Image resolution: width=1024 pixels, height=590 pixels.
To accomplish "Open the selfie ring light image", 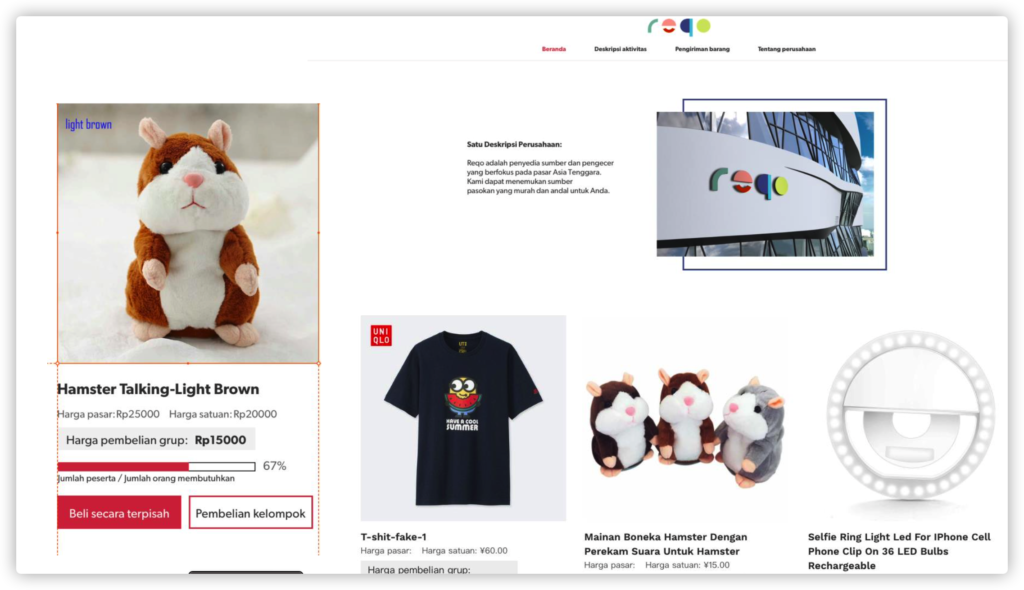I will pyautogui.click(x=910, y=418).
